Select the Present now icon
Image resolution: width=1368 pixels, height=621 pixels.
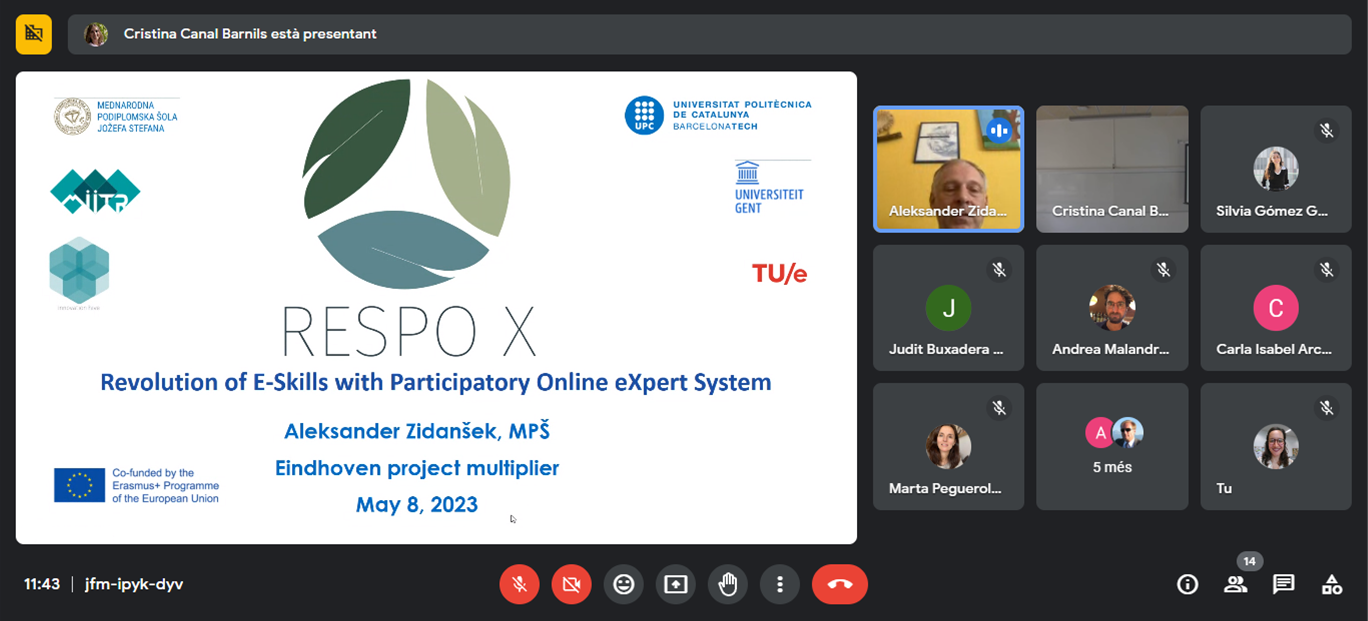pos(675,584)
